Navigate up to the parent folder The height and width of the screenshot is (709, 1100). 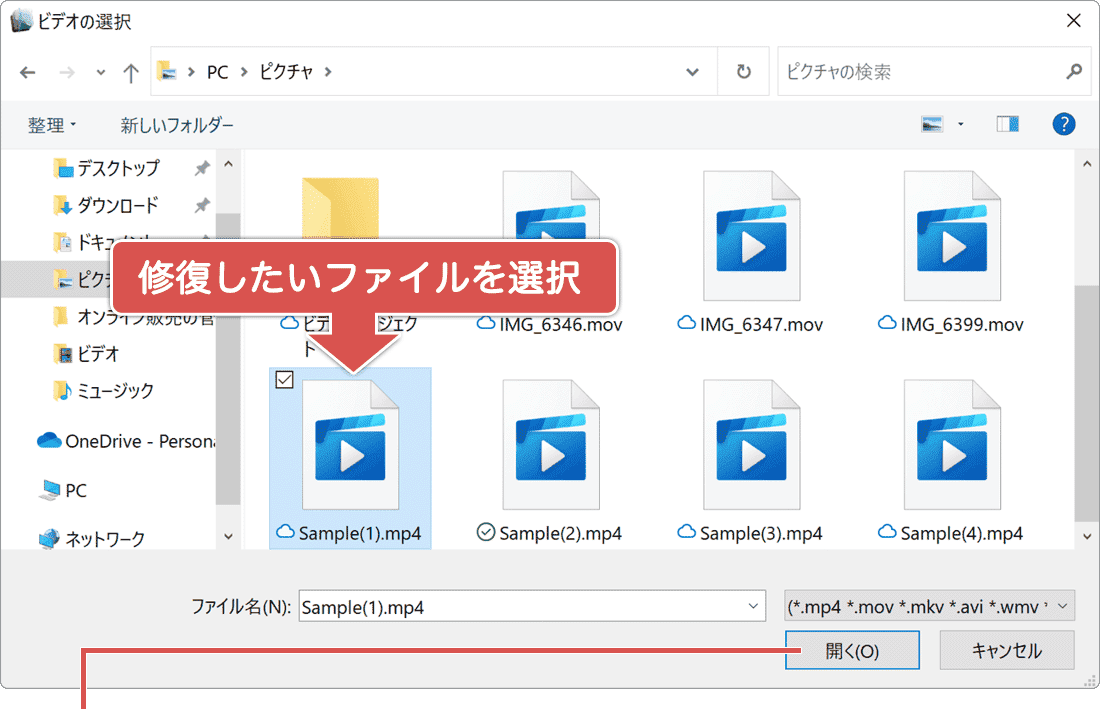click(130, 71)
